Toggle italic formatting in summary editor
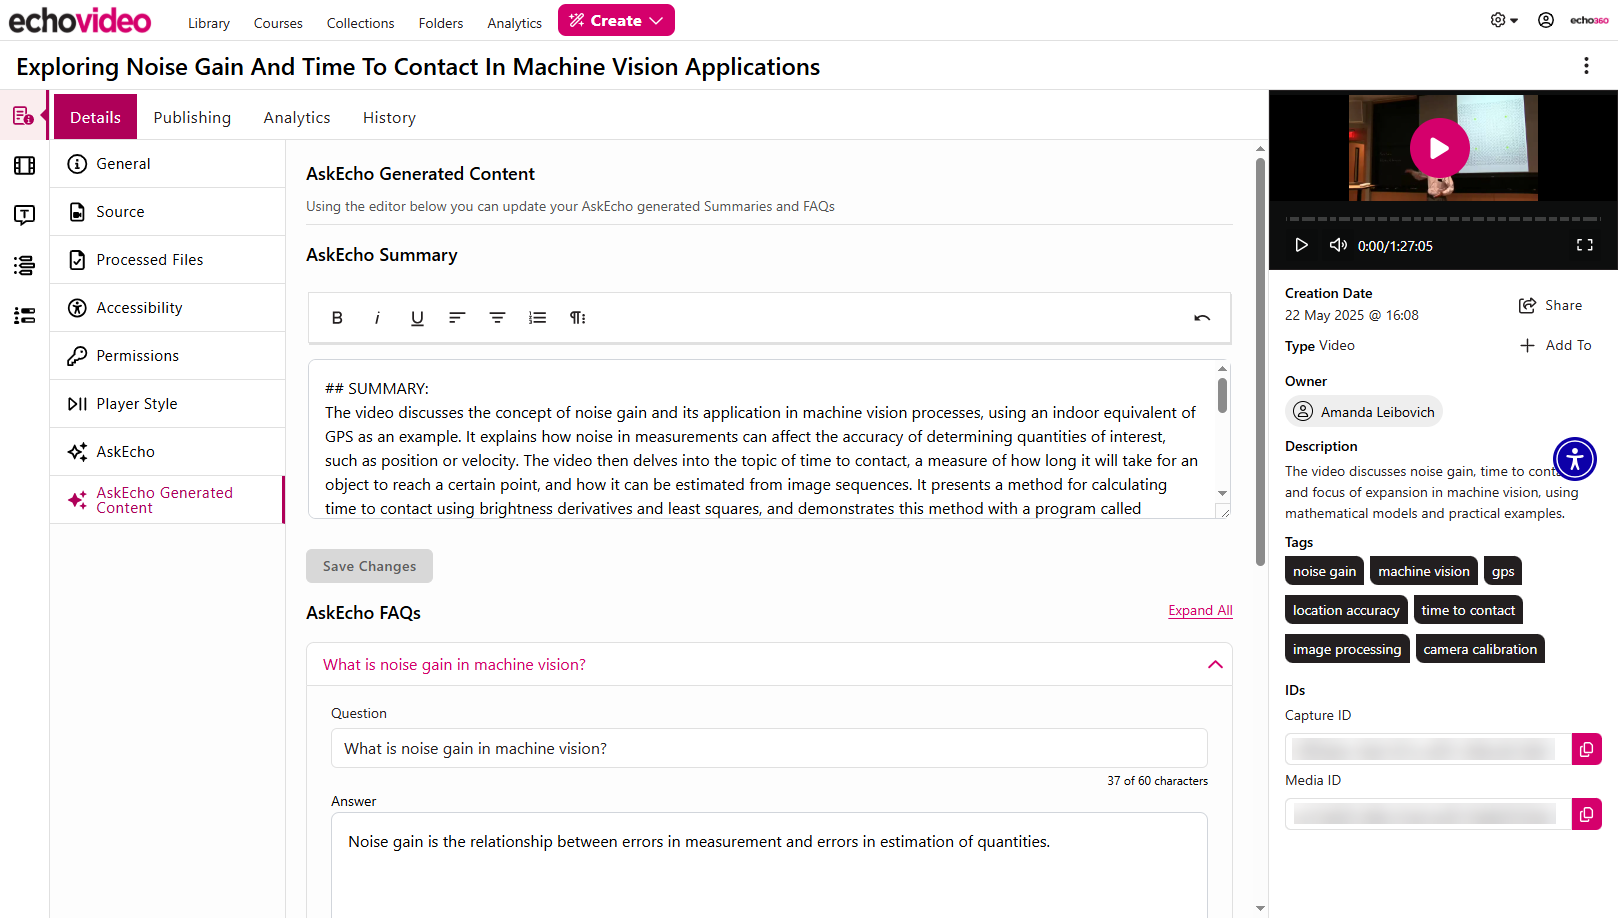The height and width of the screenshot is (918, 1618). click(377, 318)
